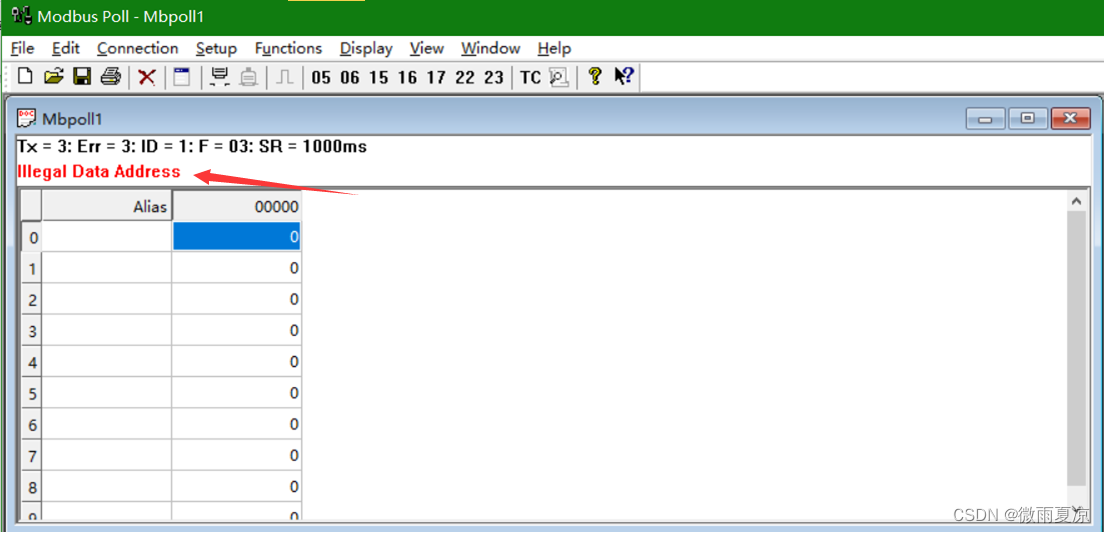Click the Print icon in toolbar

[111, 76]
